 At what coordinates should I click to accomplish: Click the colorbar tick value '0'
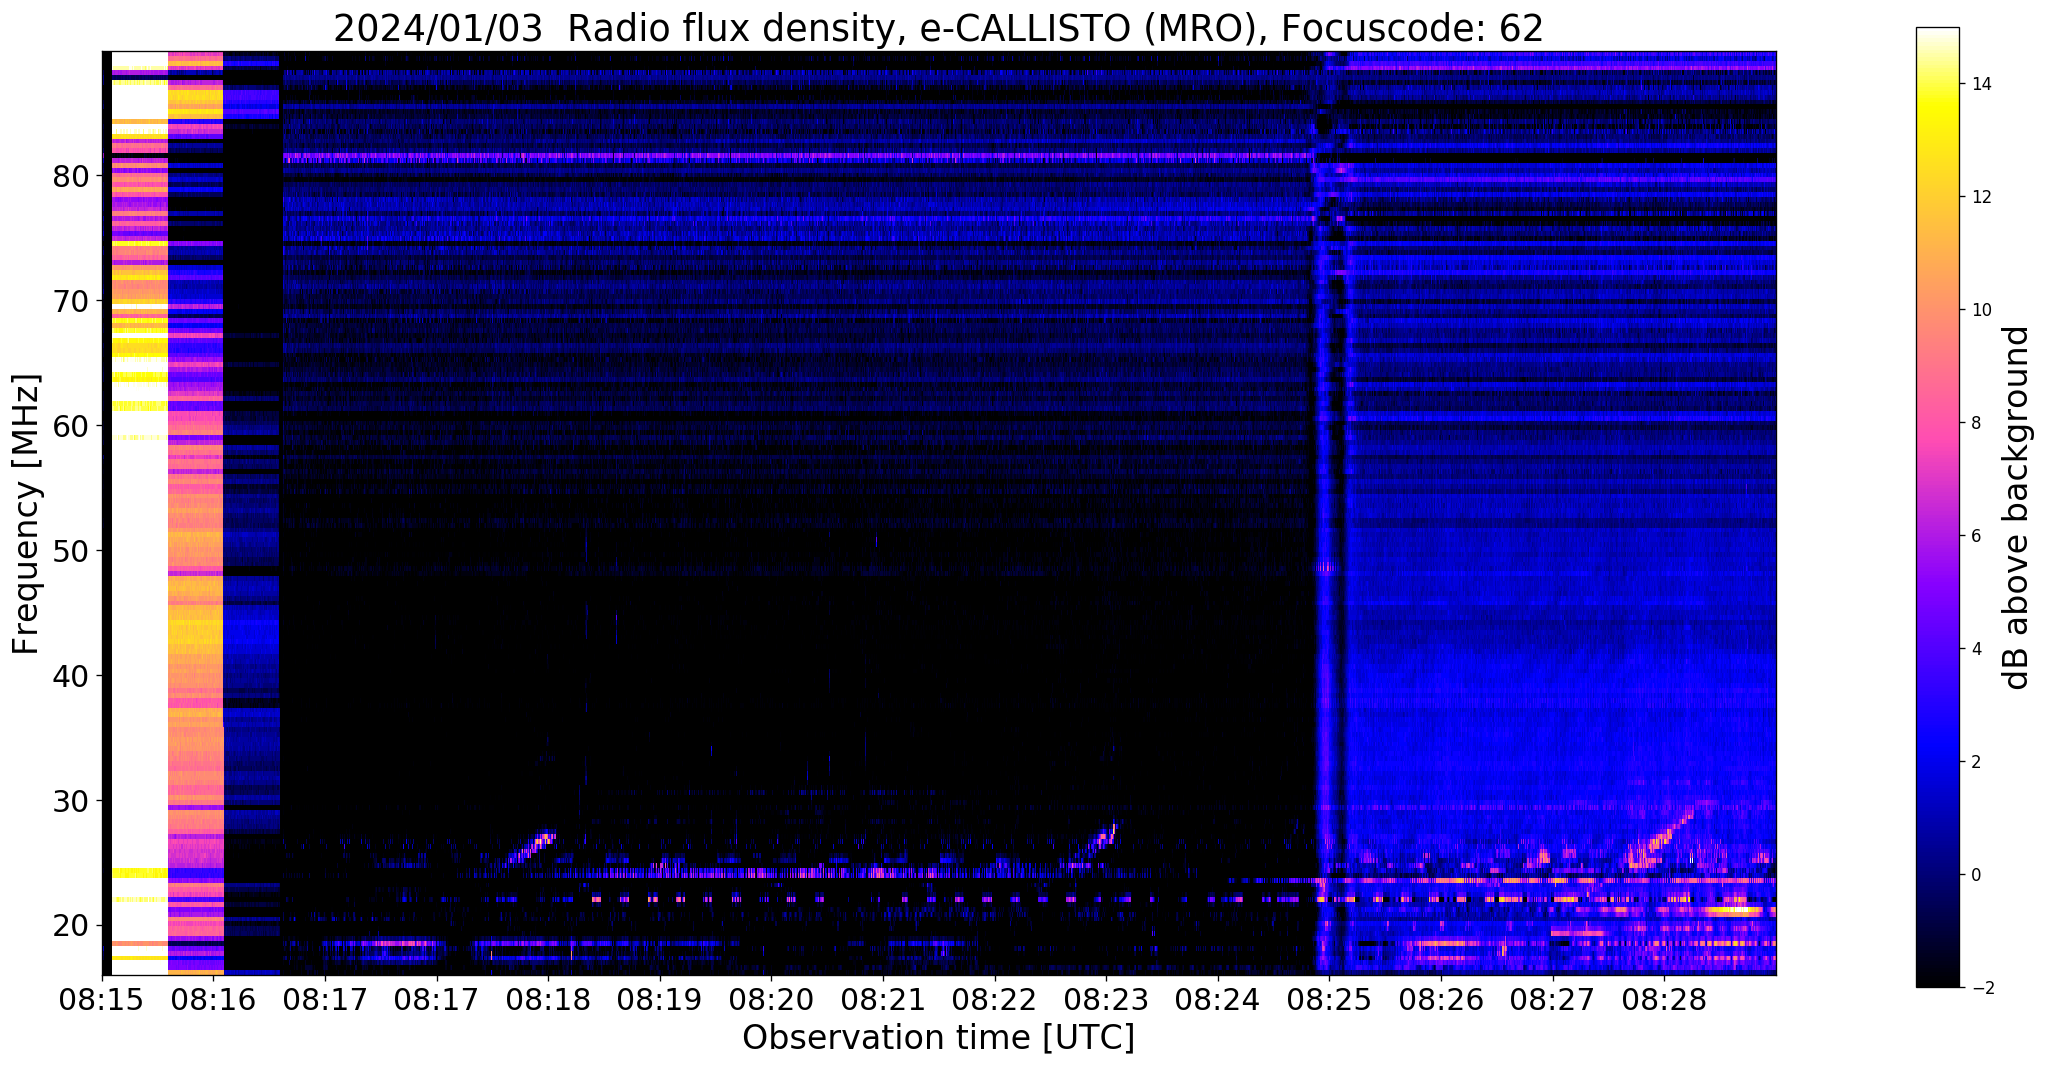[1975, 875]
